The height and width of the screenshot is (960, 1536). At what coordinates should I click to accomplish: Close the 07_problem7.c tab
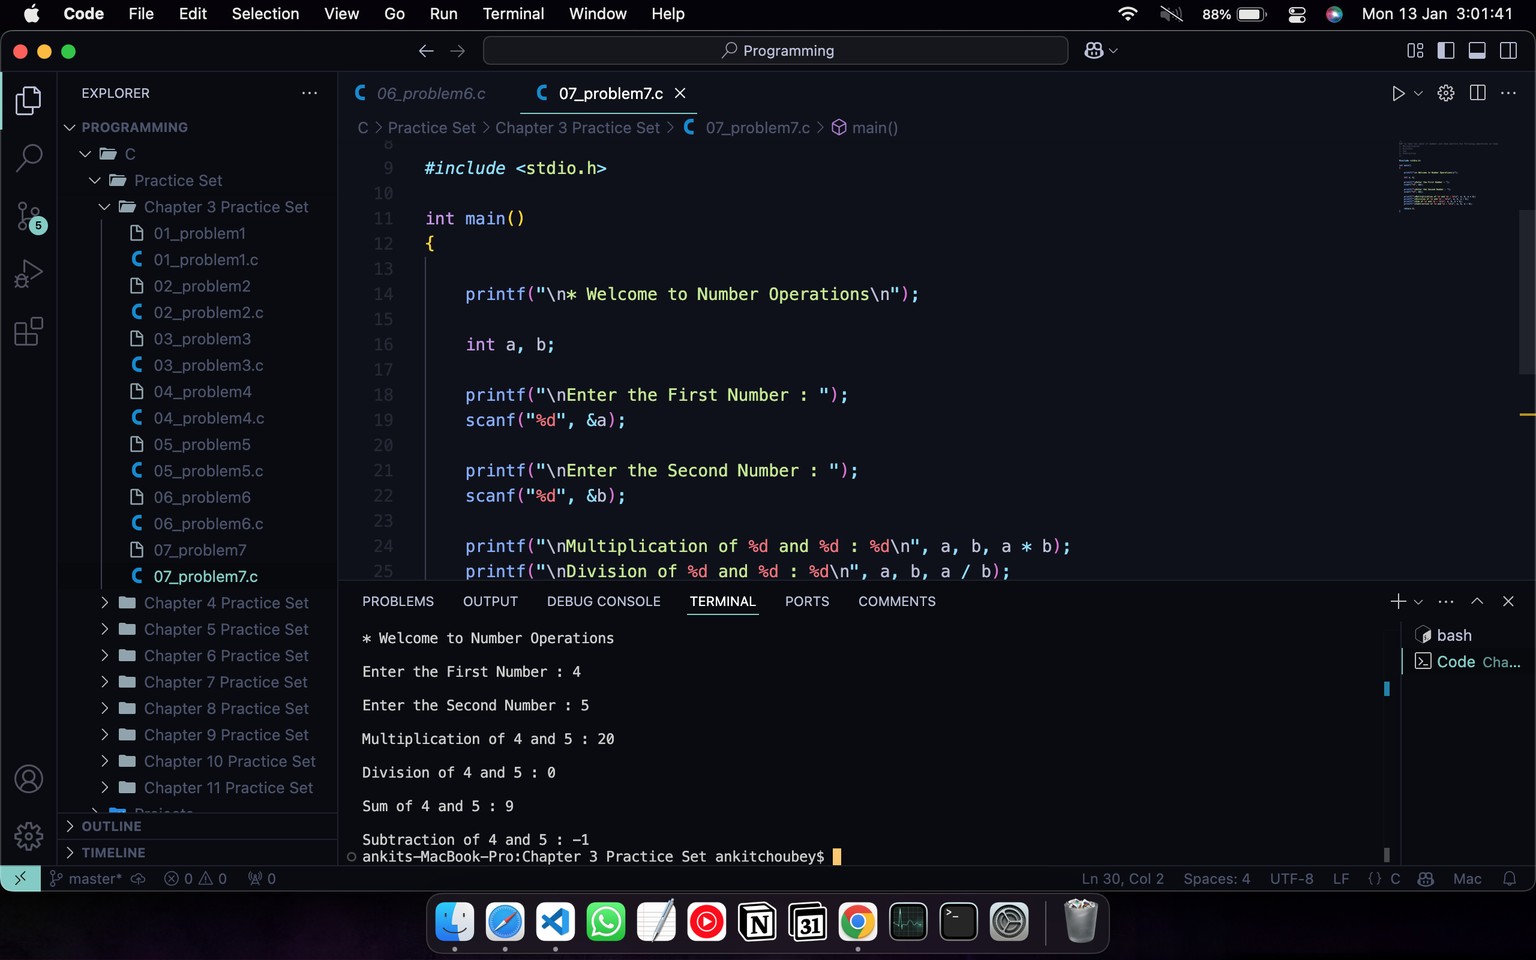[680, 93]
